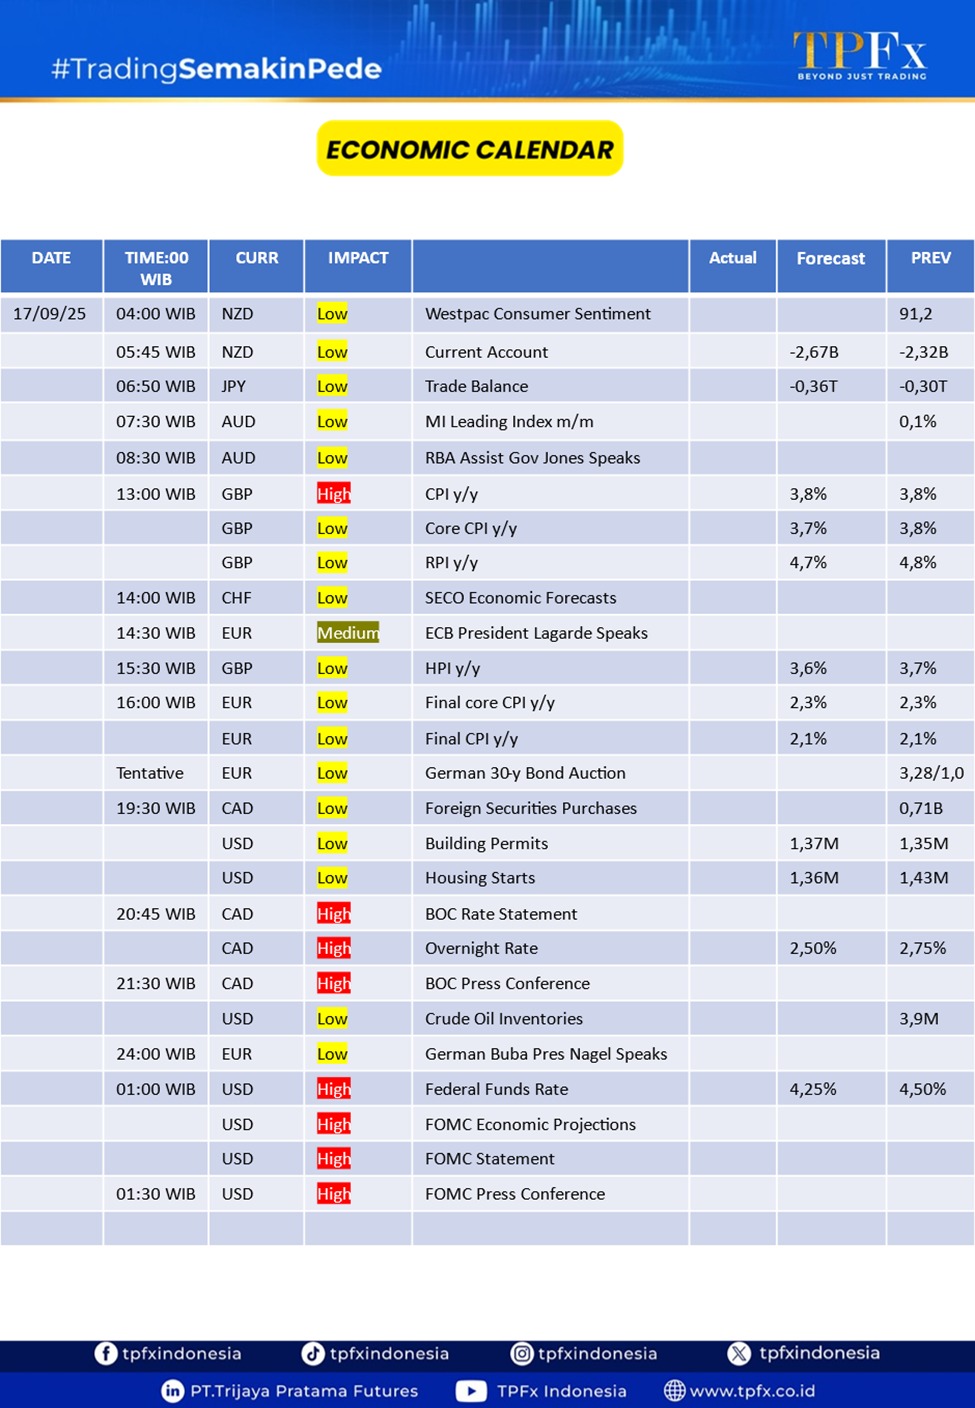
Task: Select the Building Permits event
Action: 486,843
